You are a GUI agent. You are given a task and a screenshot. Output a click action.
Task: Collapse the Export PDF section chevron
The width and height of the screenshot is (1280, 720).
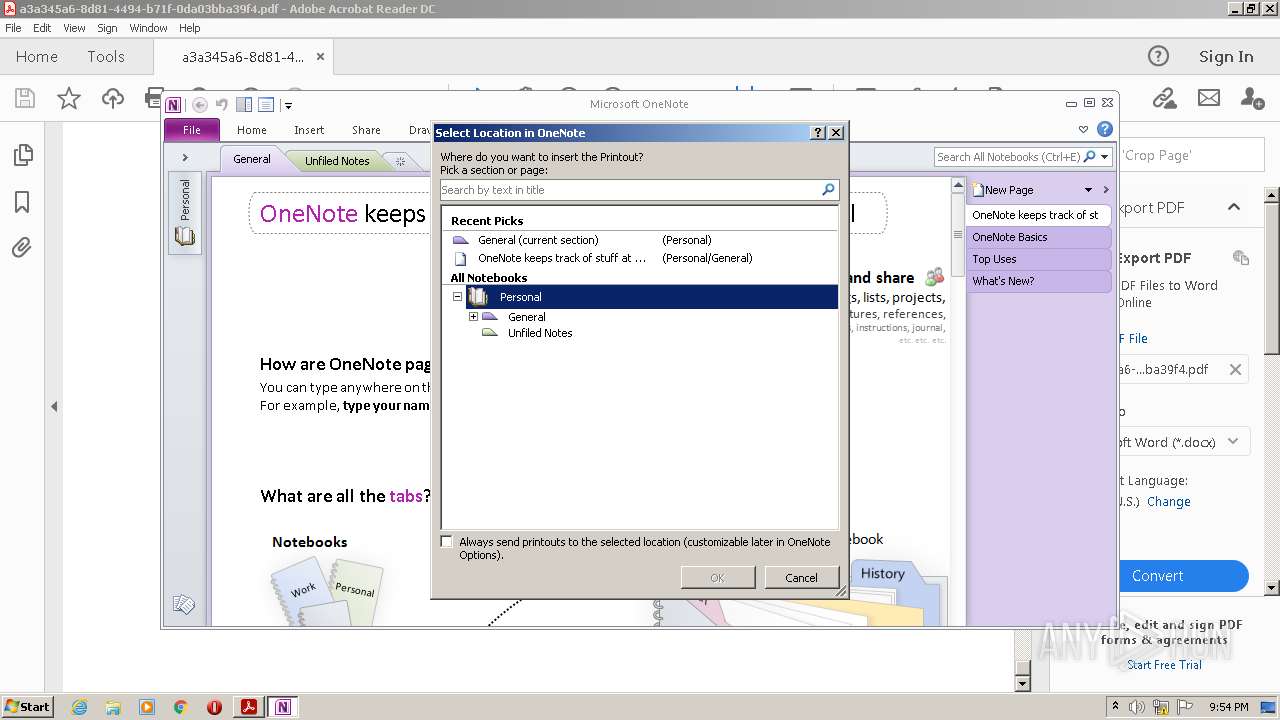pos(1234,207)
